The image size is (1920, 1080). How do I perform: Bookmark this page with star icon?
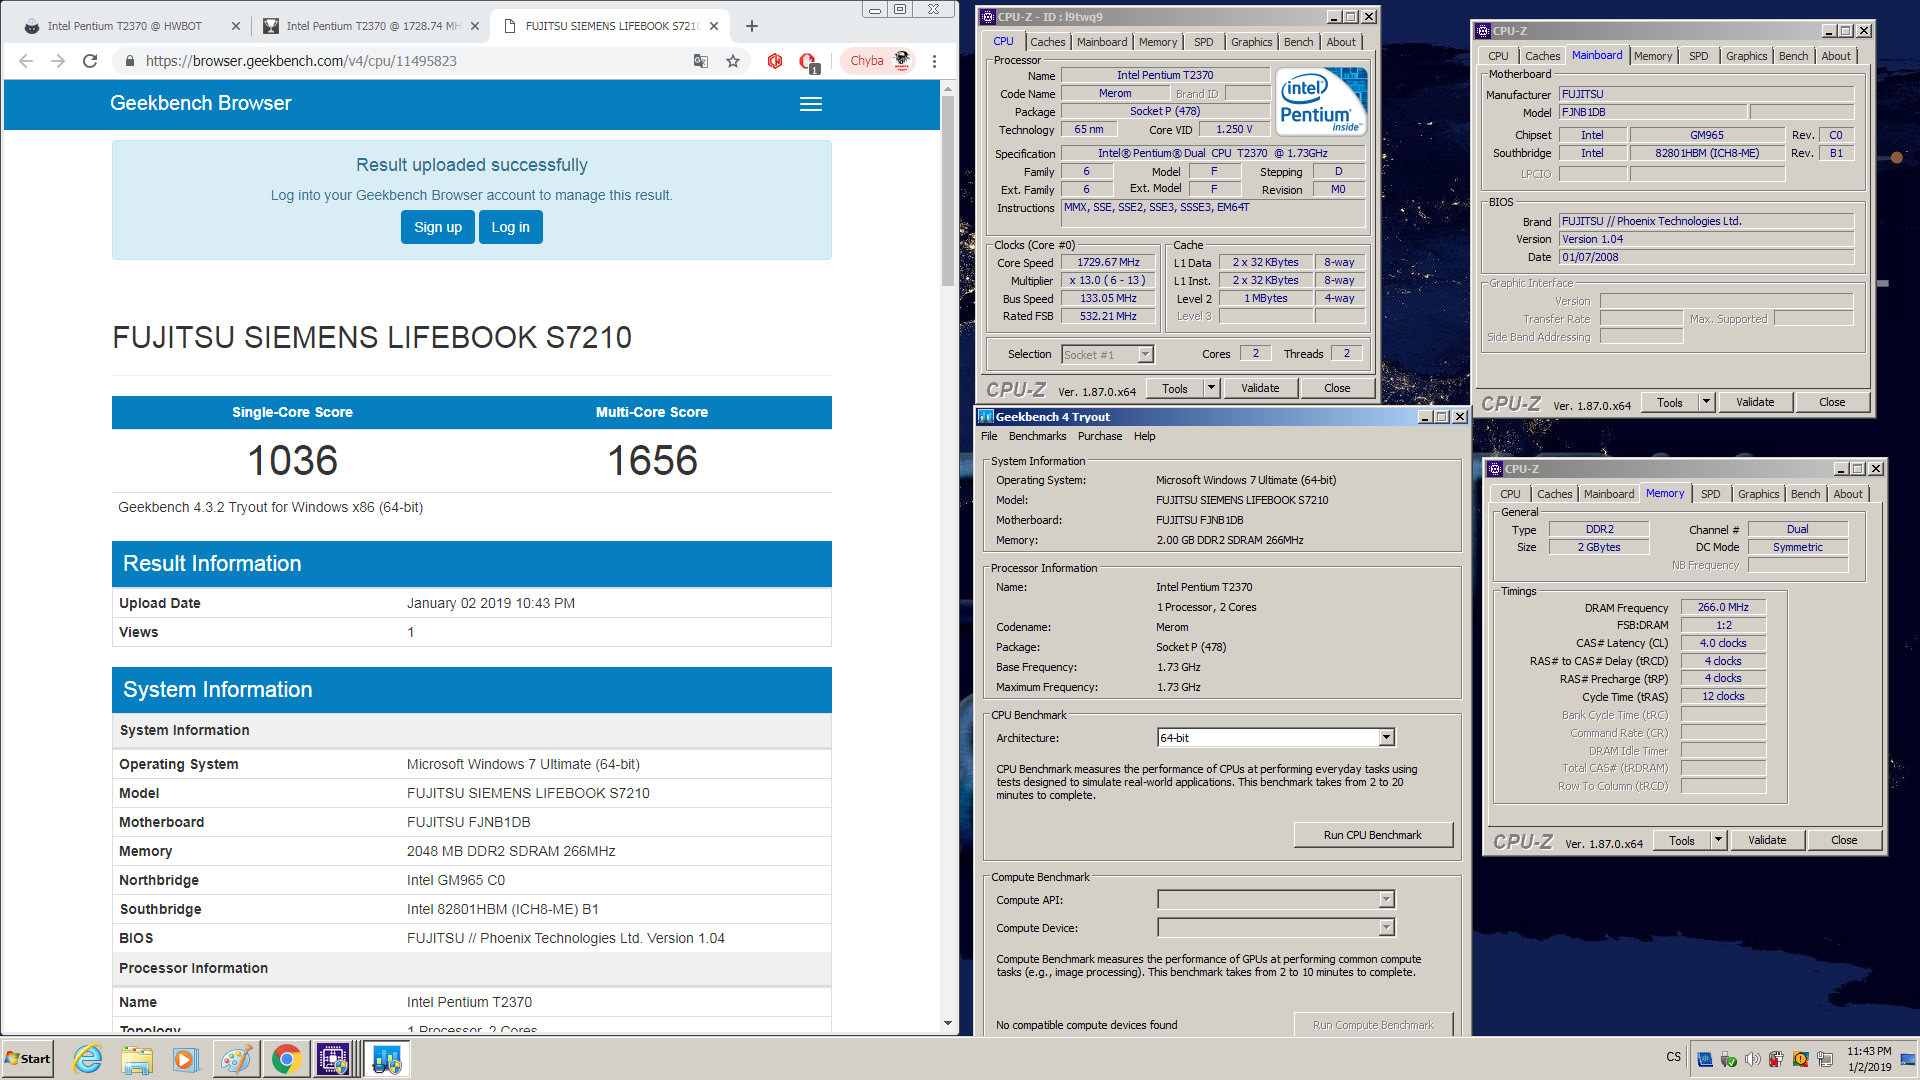click(733, 61)
